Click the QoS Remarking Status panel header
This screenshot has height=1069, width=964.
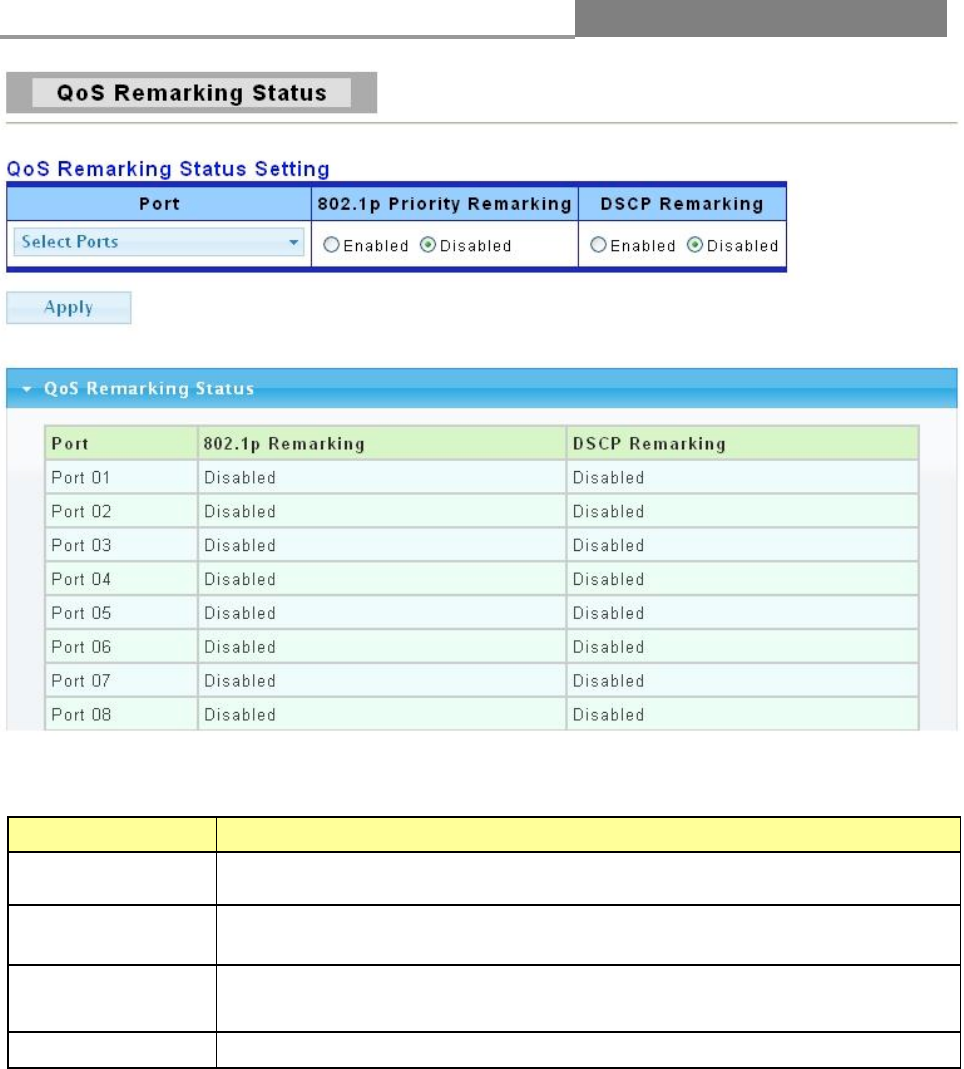click(x=481, y=388)
